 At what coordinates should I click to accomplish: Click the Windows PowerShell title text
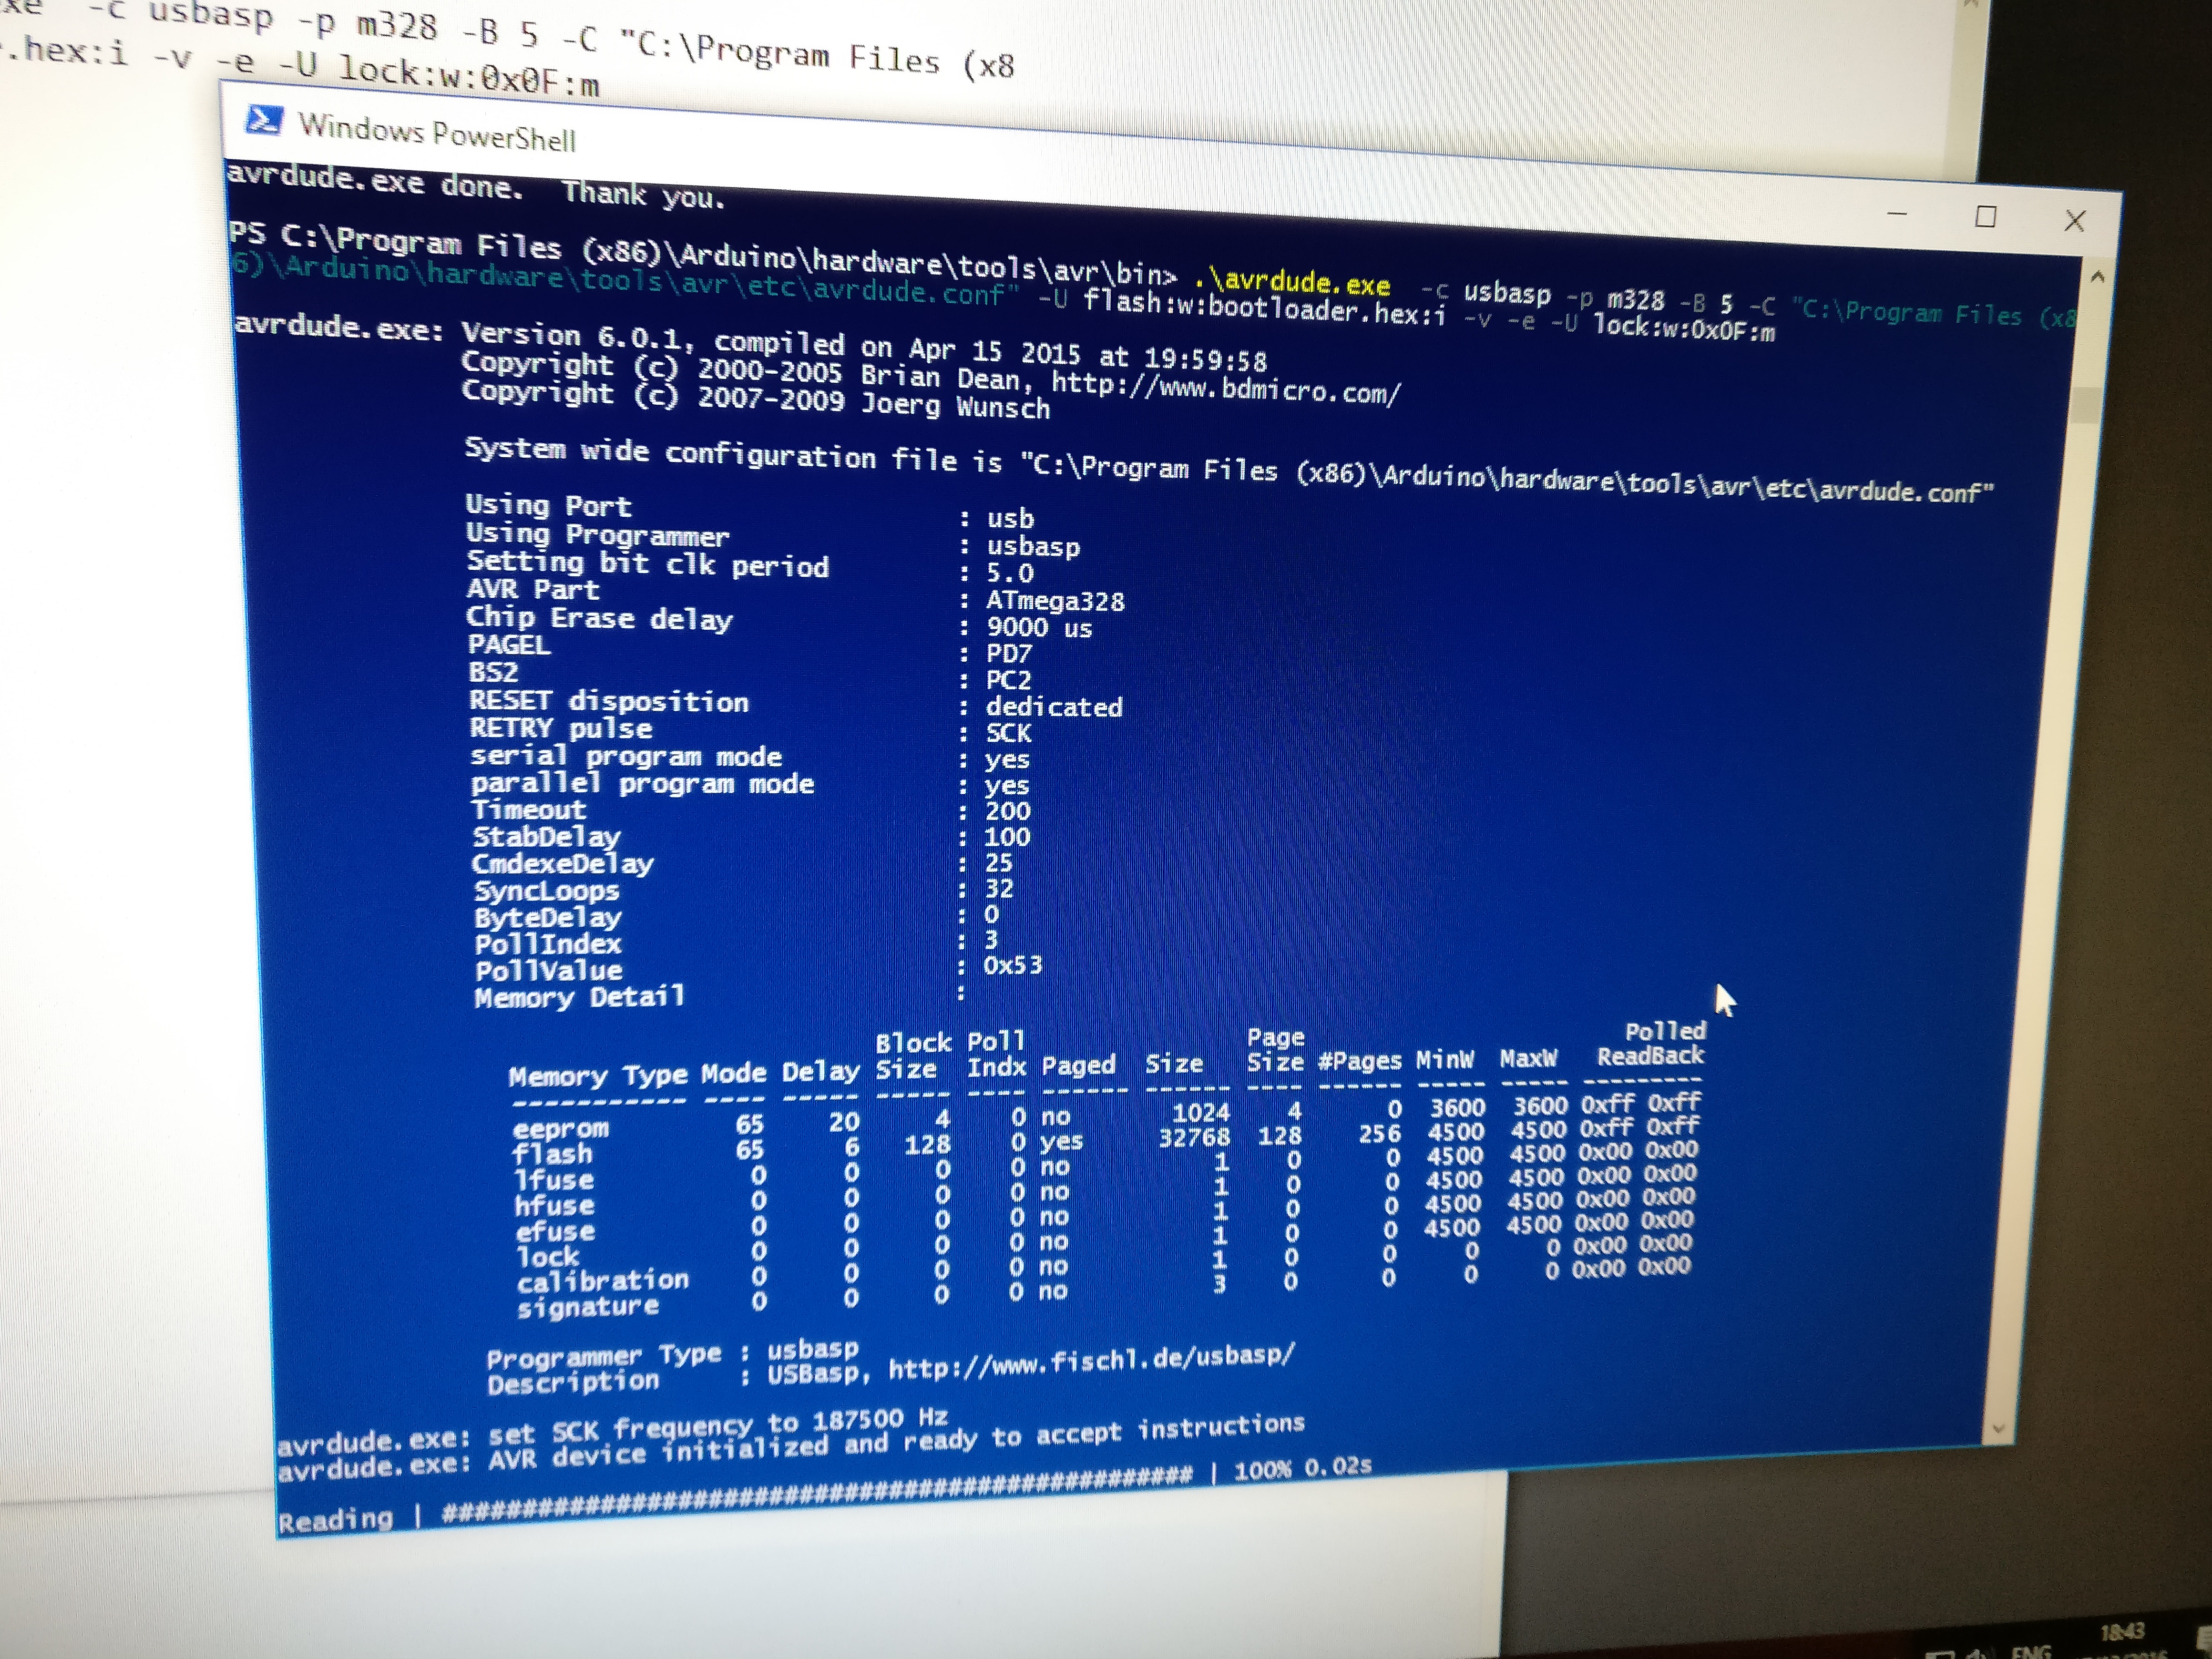point(437,132)
